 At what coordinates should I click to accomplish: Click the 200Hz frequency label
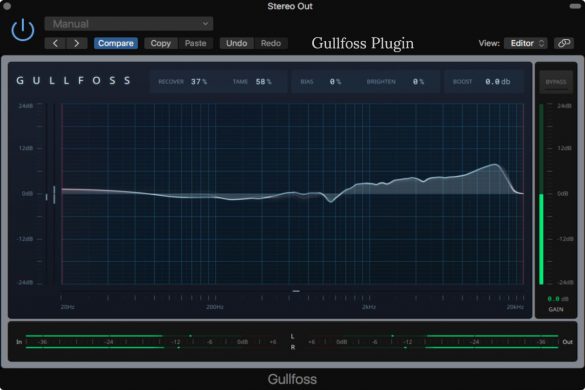(215, 307)
